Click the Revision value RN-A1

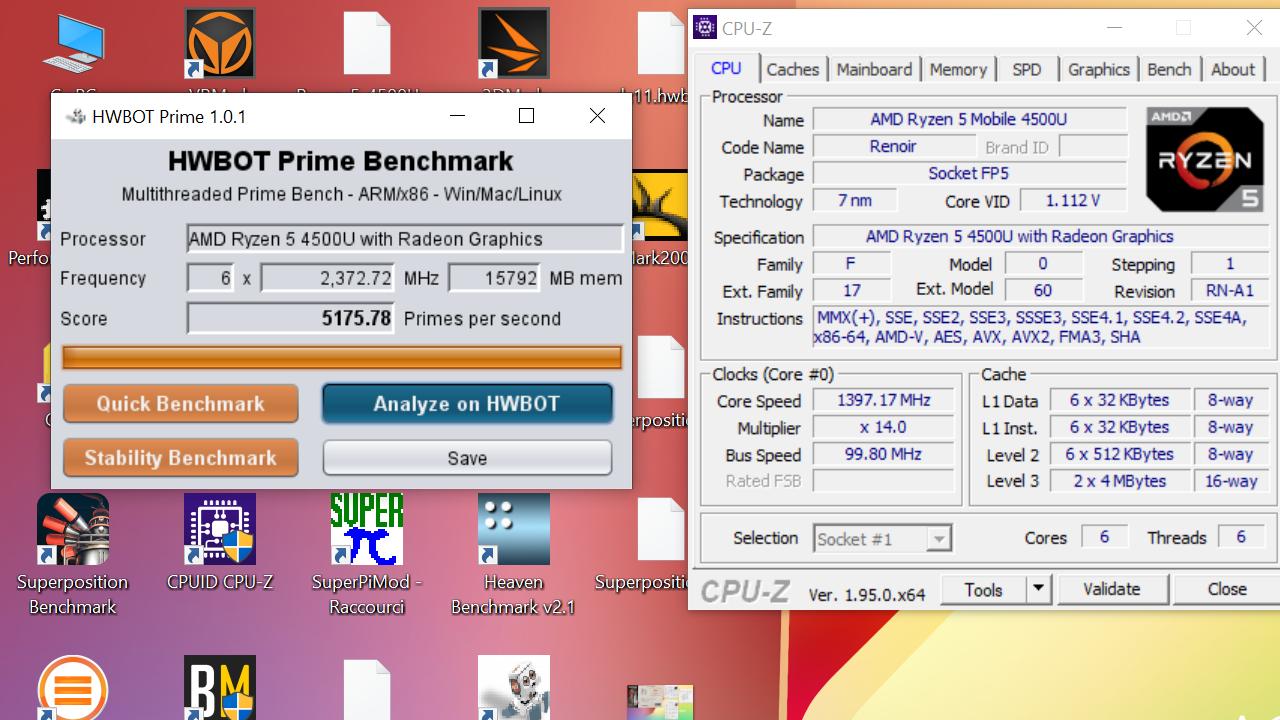(x=1230, y=291)
